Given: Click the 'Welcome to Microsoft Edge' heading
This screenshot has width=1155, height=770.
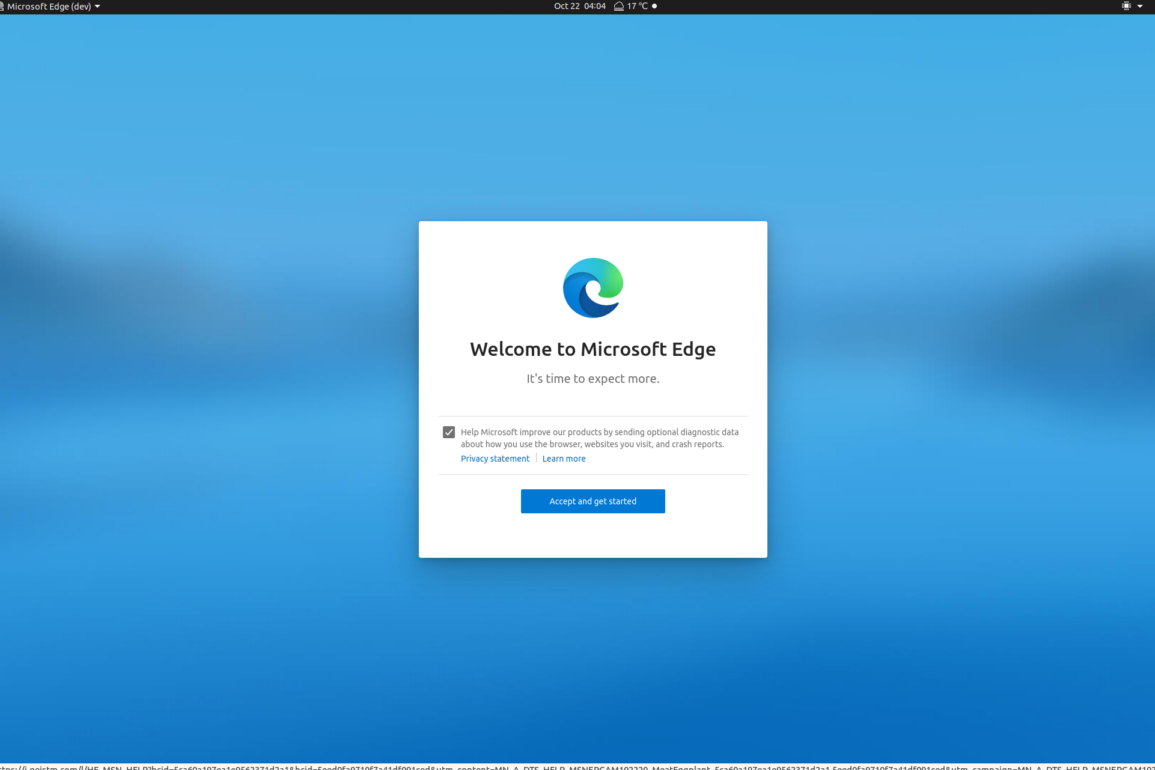Looking at the screenshot, I should pyautogui.click(x=593, y=349).
